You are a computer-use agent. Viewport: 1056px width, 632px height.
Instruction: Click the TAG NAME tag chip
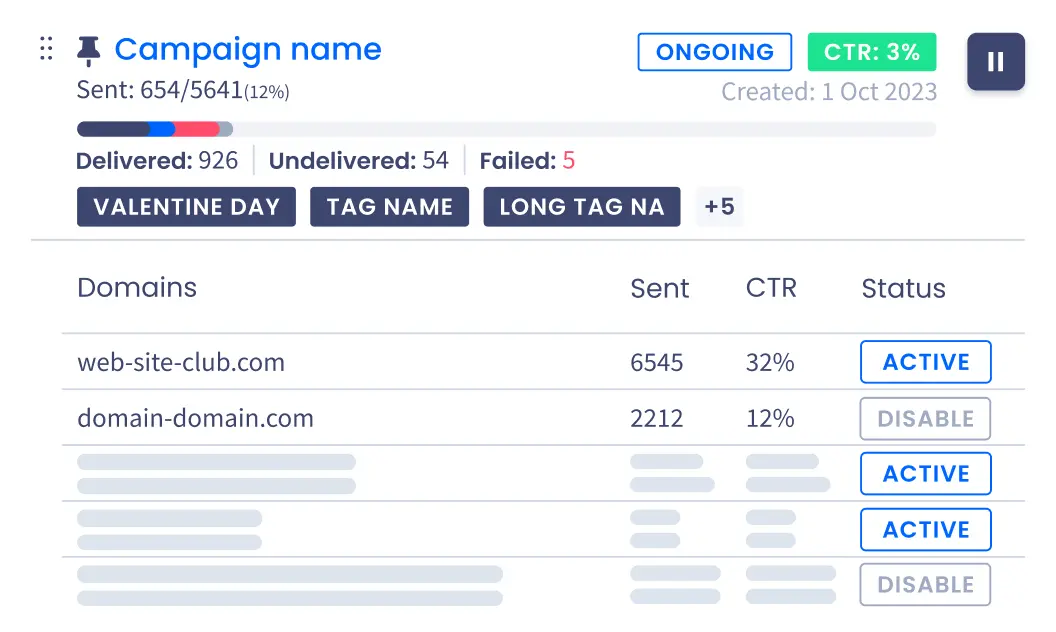pyautogui.click(x=389, y=207)
